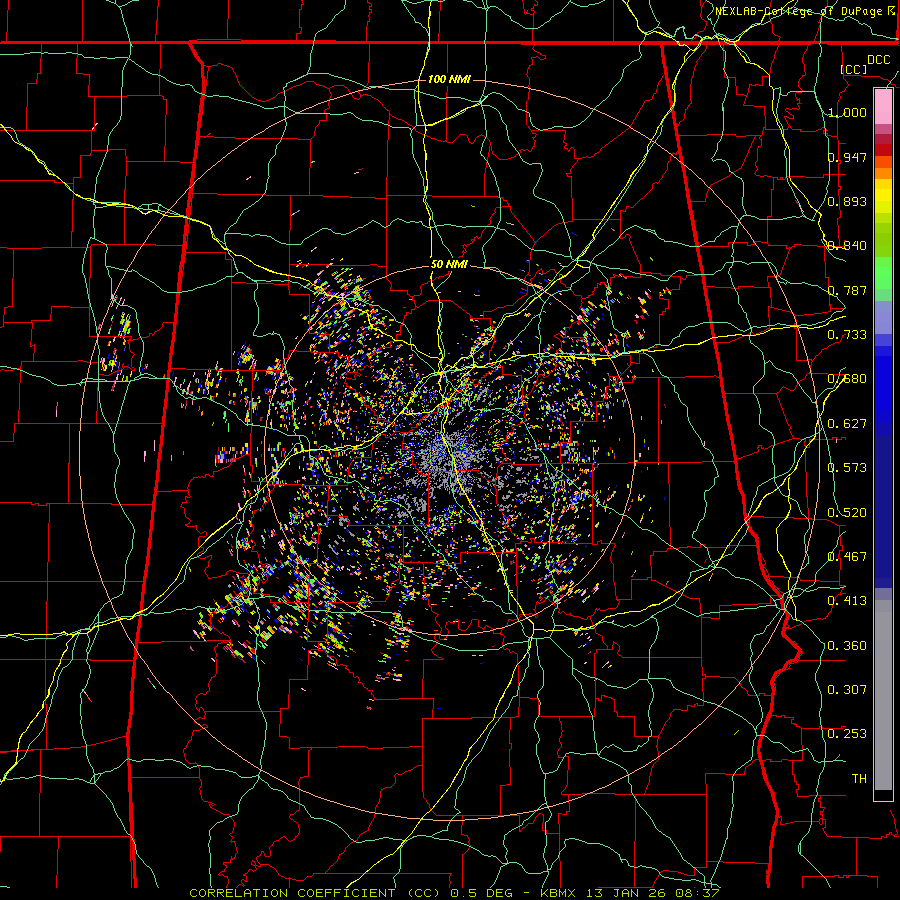The width and height of the screenshot is (900, 900).
Task: Click the [CC] unit label
Action: pos(854,69)
